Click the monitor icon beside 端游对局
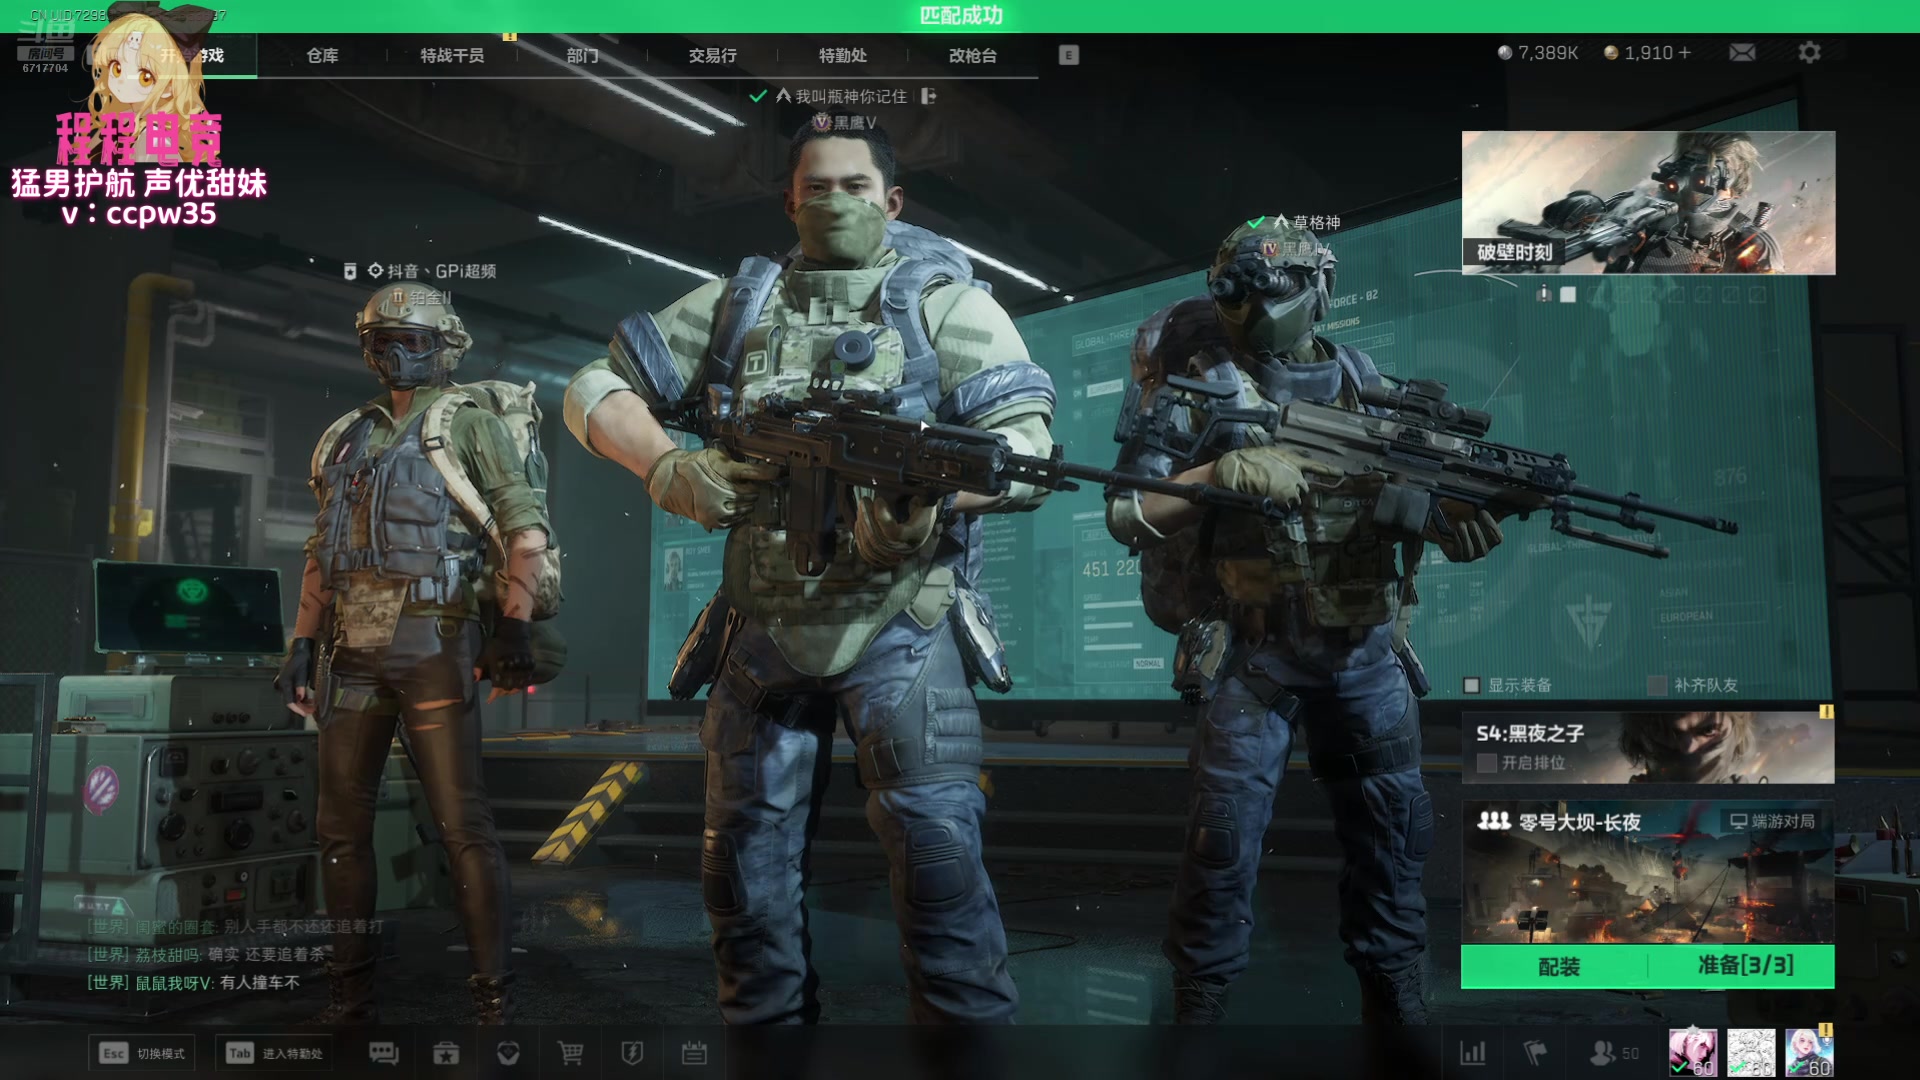The height and width of the screenshot is (1080, 1920). 1739,821
